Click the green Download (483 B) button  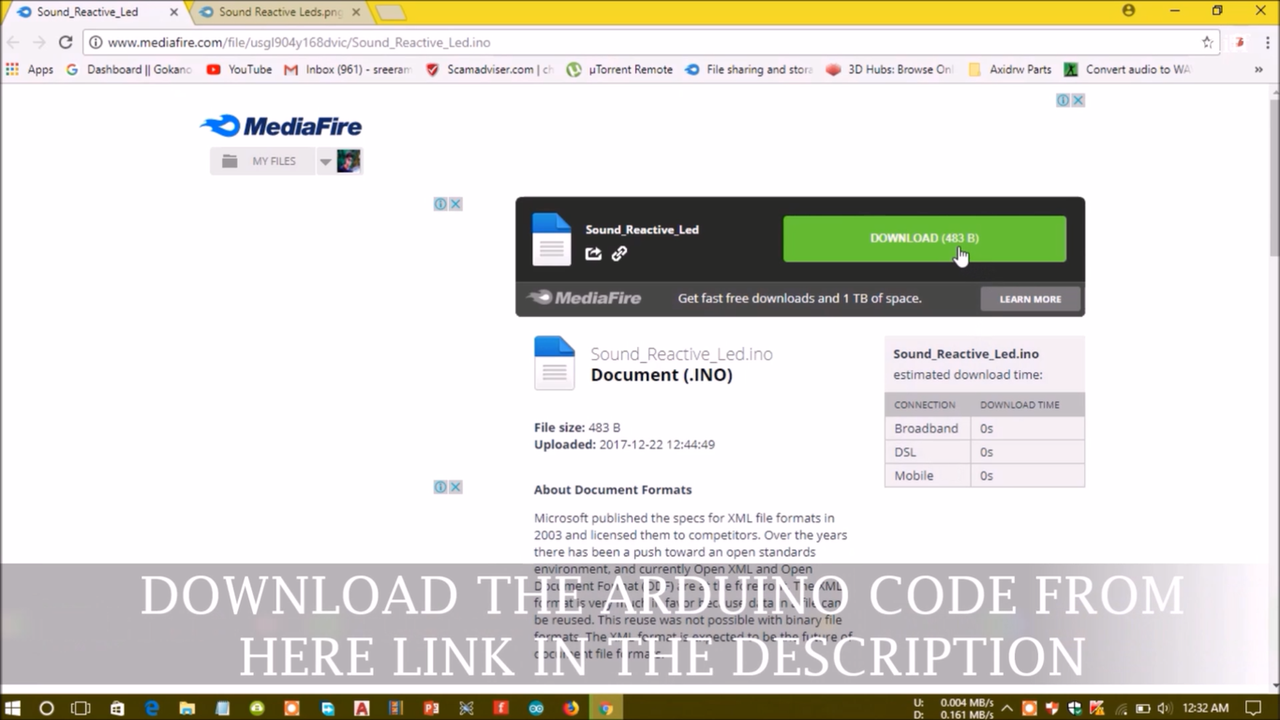tap(924, 239)
